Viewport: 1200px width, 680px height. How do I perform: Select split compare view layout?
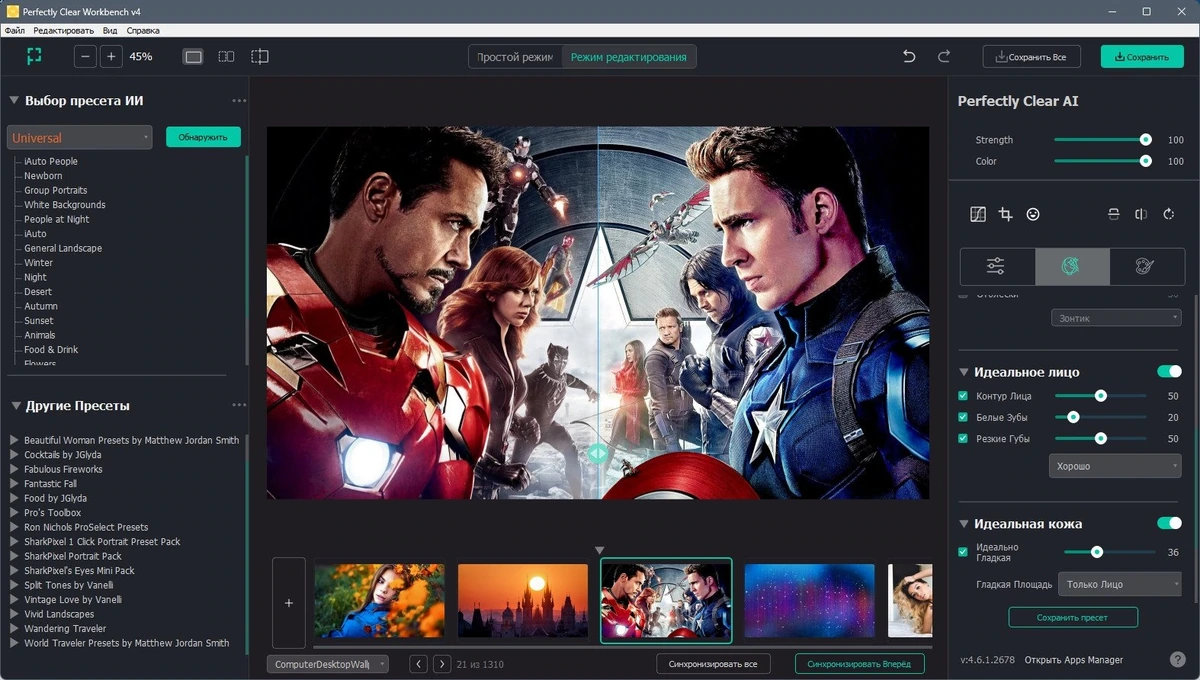[x=260, y=57]
